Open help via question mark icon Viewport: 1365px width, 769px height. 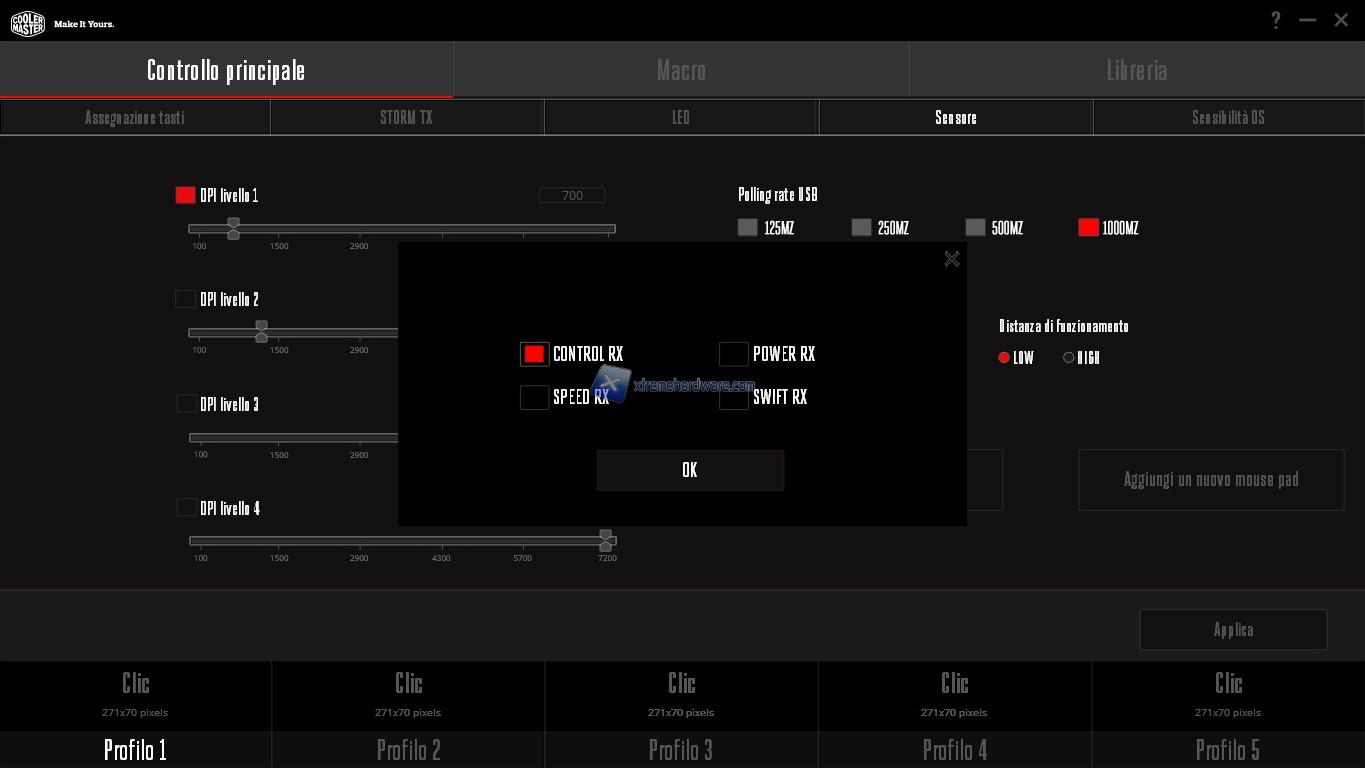(x=1275, y=20)
